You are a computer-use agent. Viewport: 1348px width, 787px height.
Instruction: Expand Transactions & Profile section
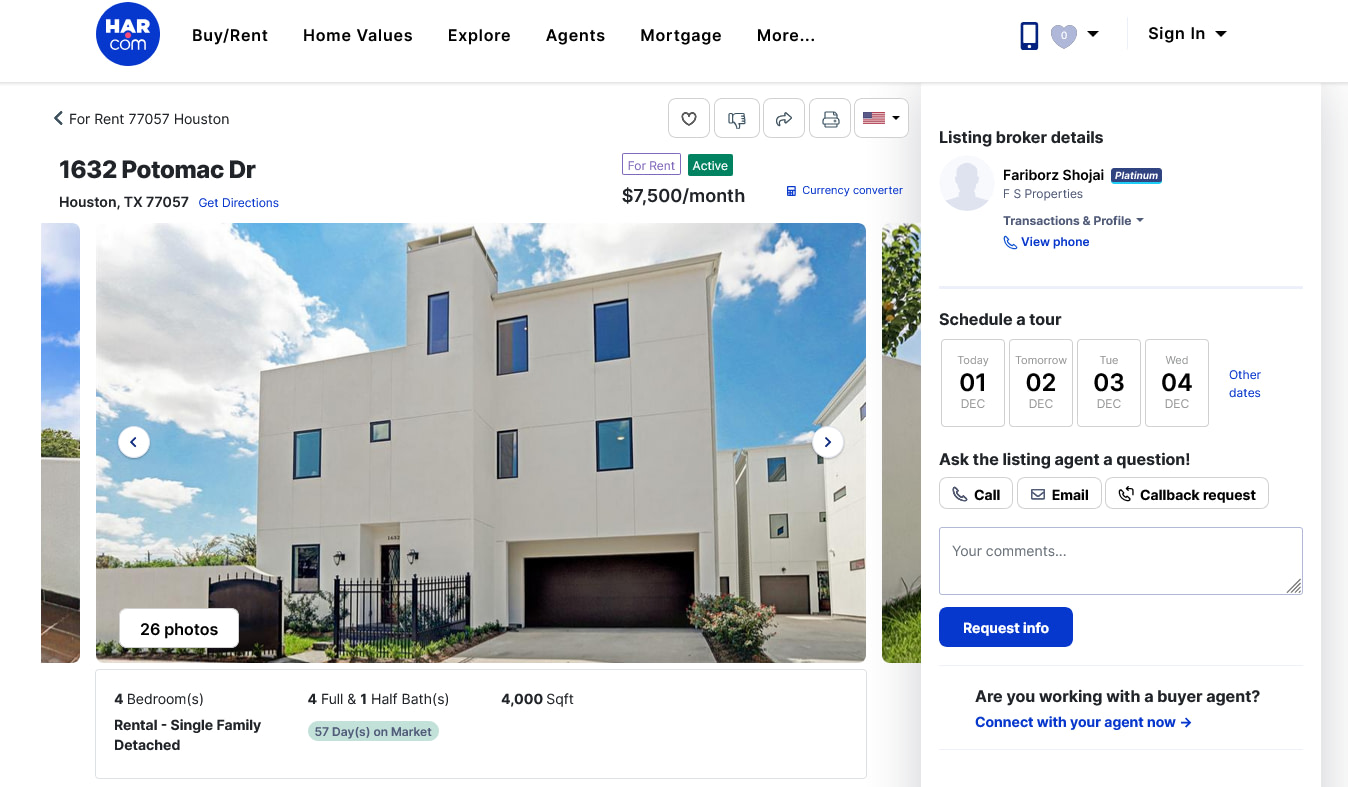pos(1073,221)
